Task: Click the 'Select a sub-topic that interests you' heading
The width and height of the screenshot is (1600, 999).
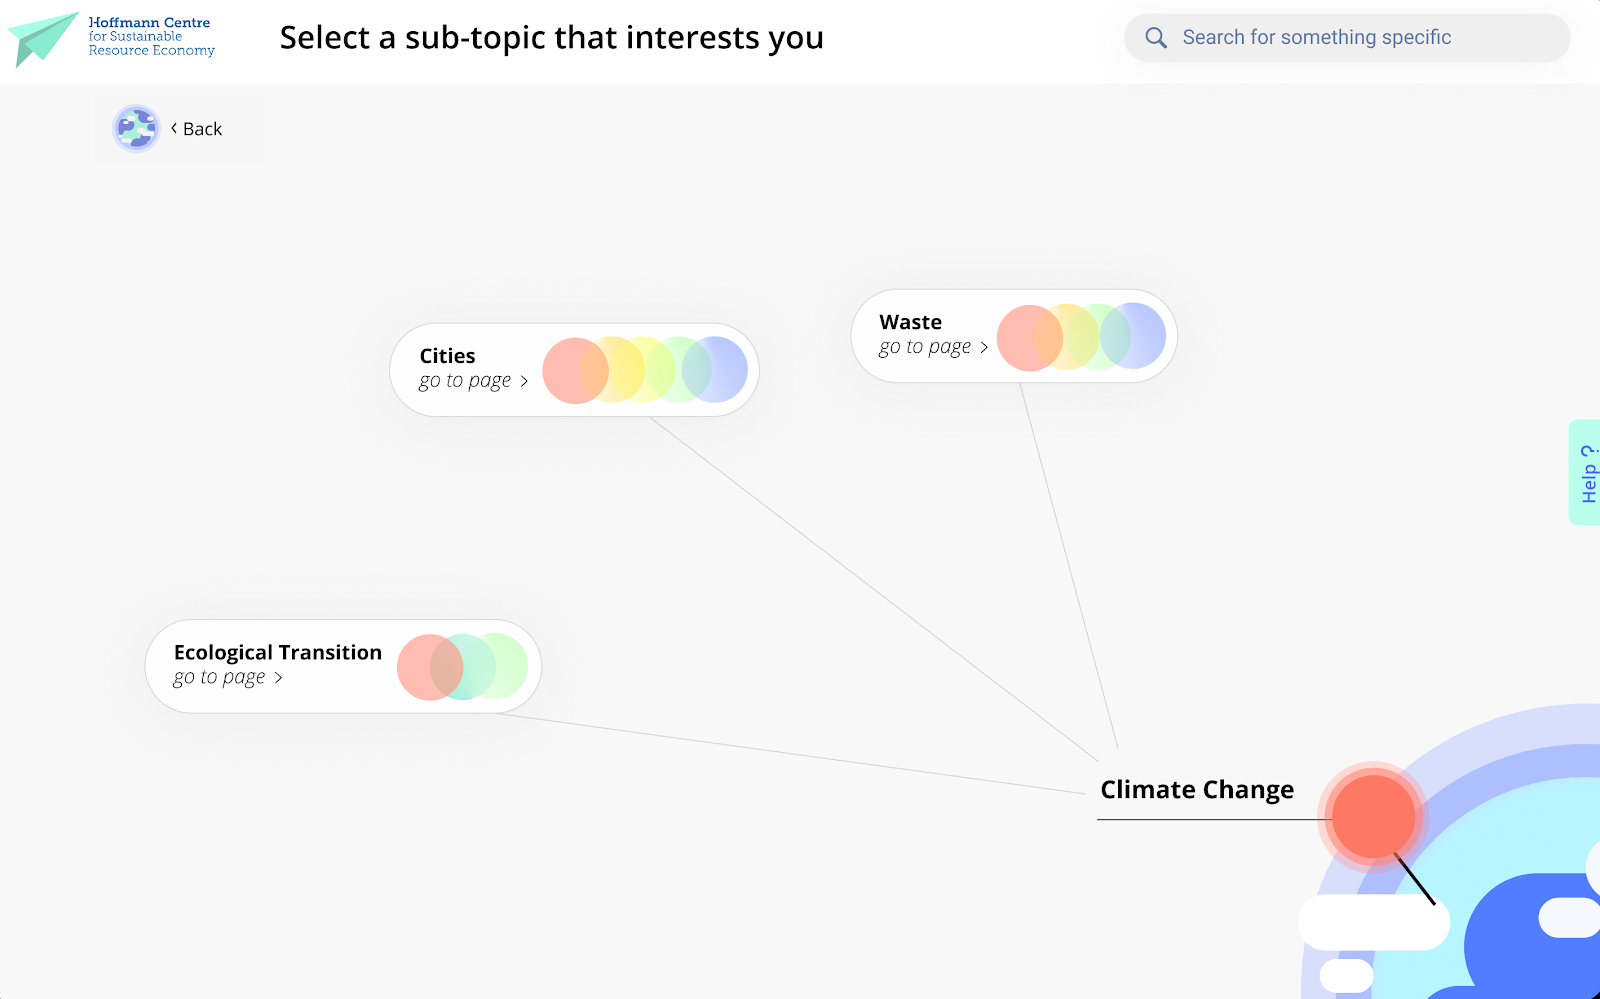Action: click(x=552, y=38)
